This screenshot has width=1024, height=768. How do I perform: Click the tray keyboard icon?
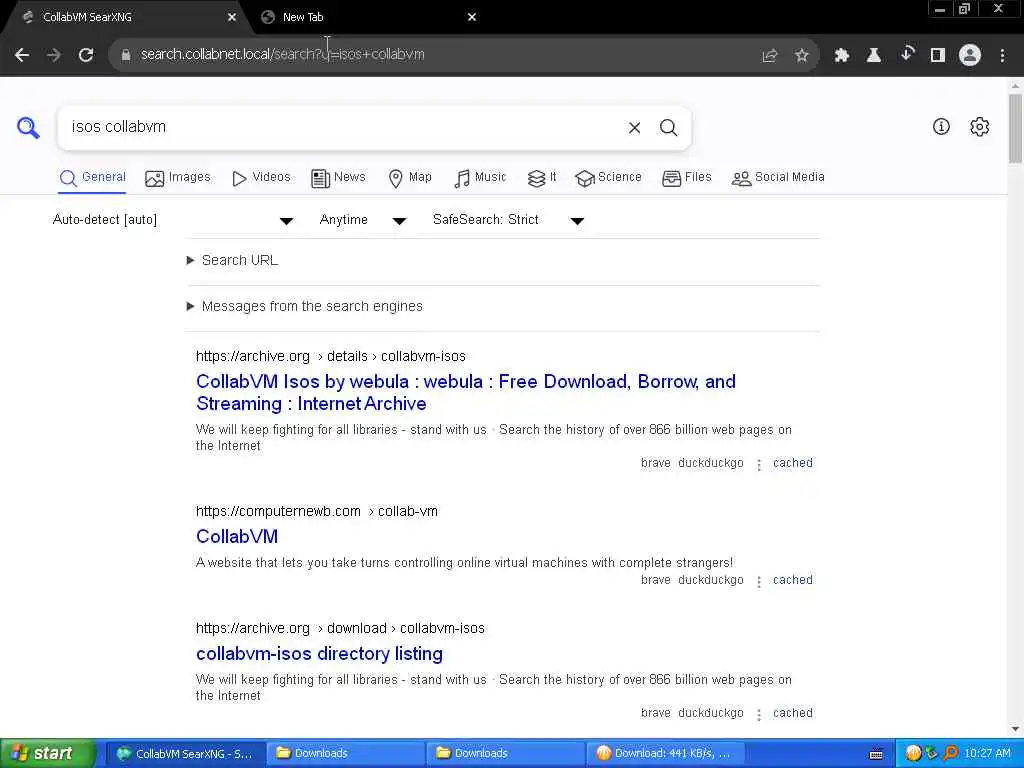pos(876,754)
